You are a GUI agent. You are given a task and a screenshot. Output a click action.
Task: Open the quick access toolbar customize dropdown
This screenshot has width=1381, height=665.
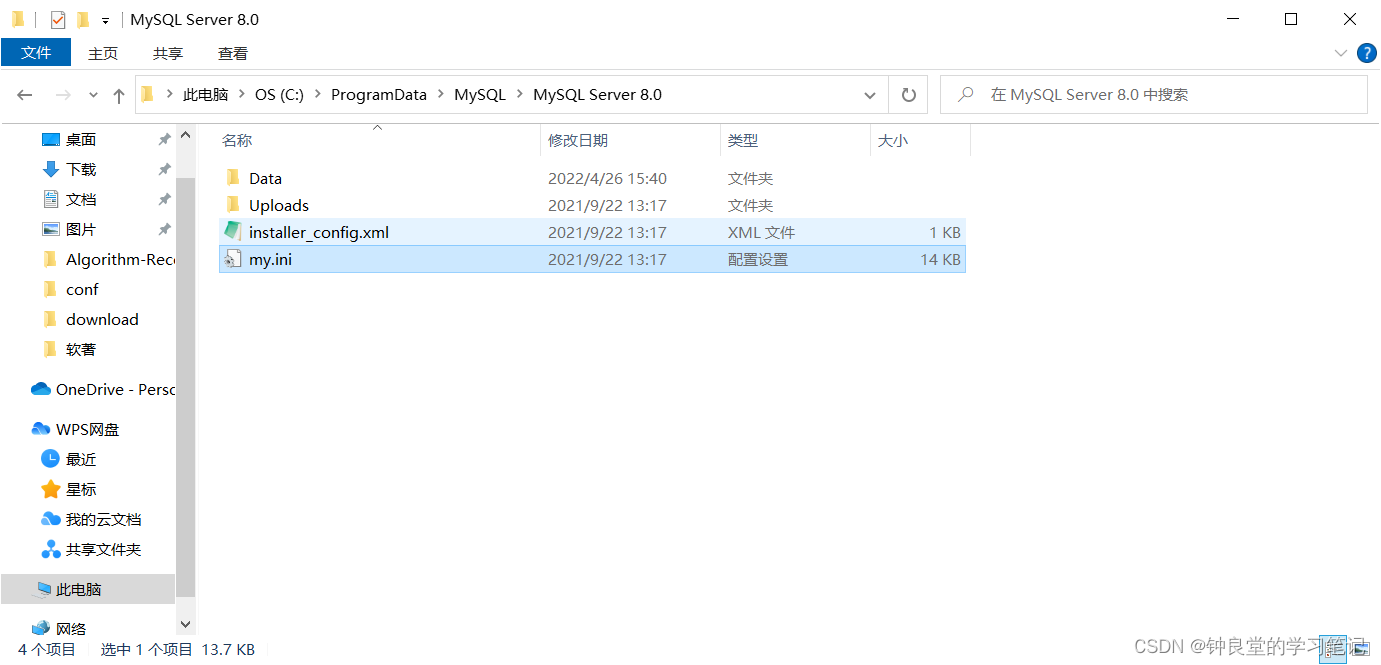(x=105, y=20)
